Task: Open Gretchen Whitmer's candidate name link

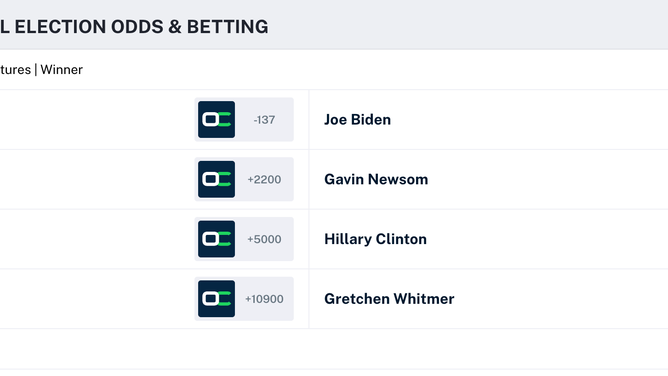Action: [389, 299]
